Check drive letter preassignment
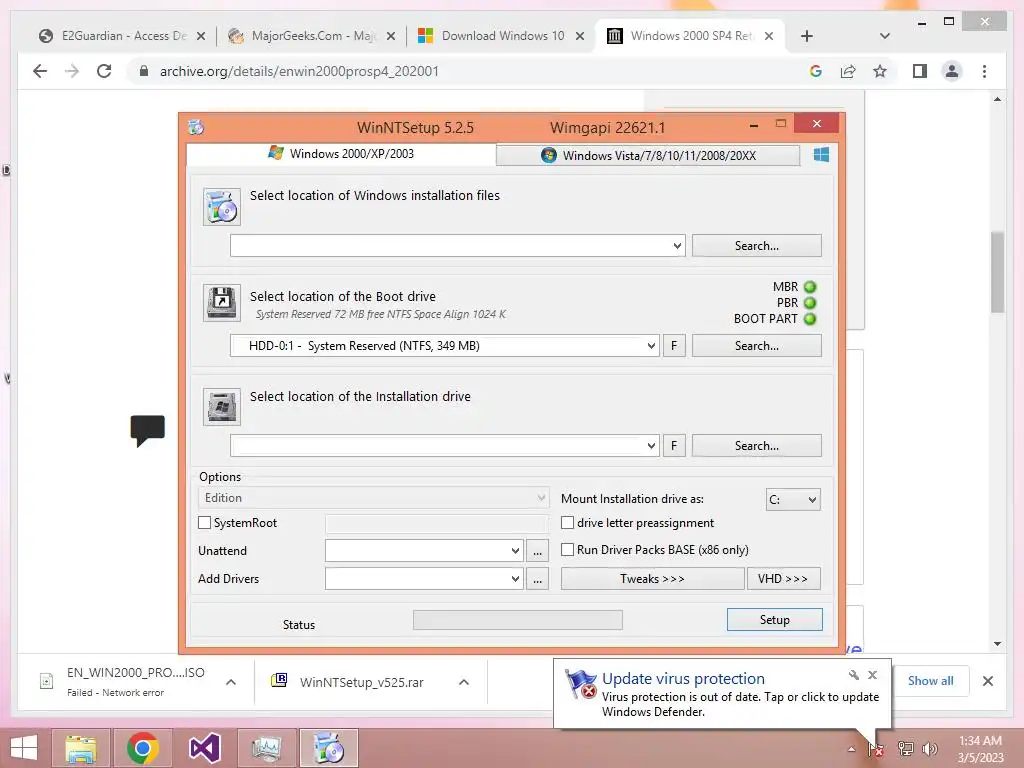The height and width of the screenshot is (768, 1024). pyautogui.click(x=568, y=522)
